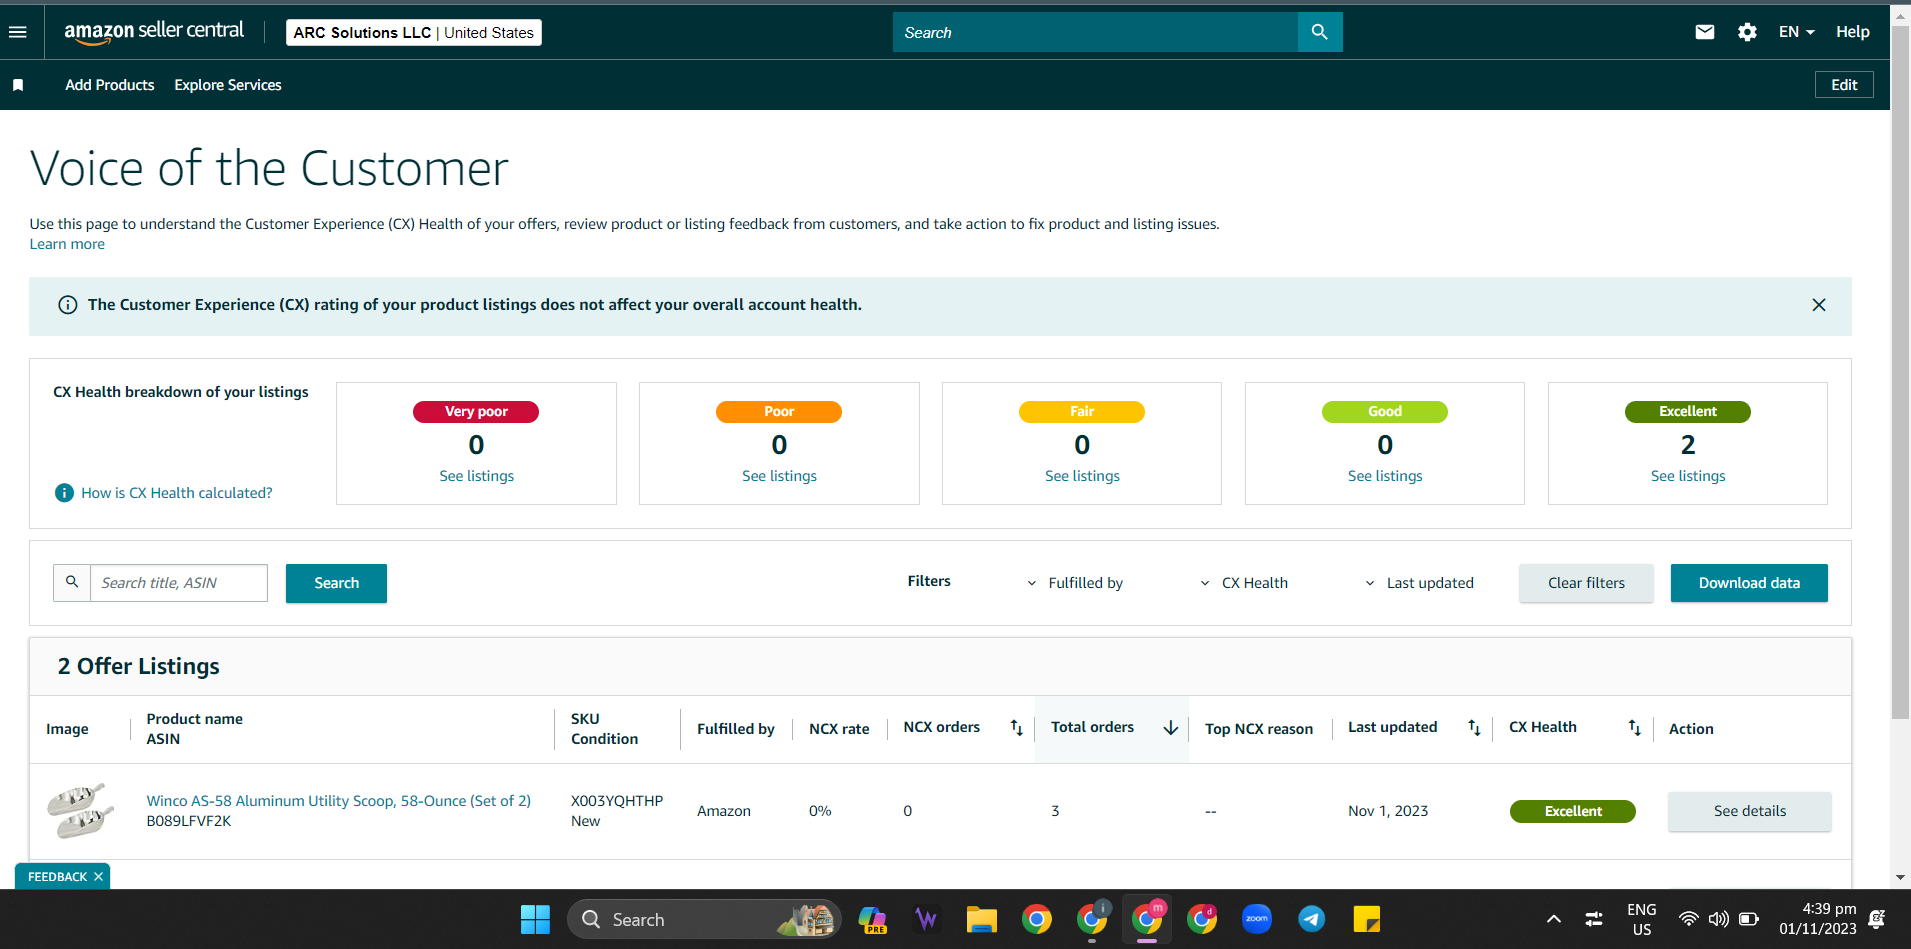1911x949 pixels.
Task: Expand the Last updated filter dropdown
Action: (1419, 583)
